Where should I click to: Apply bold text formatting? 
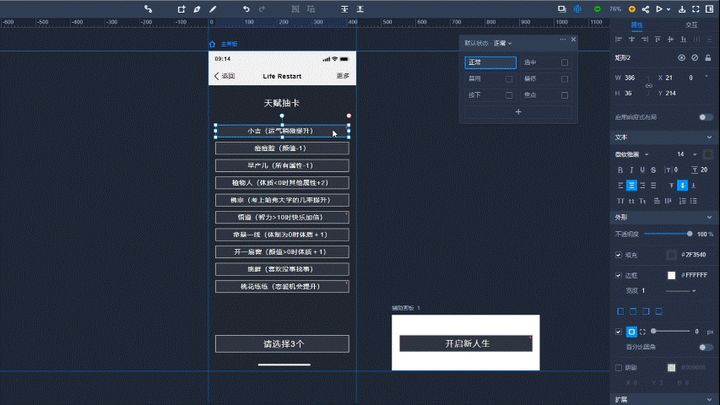[620, 170]
